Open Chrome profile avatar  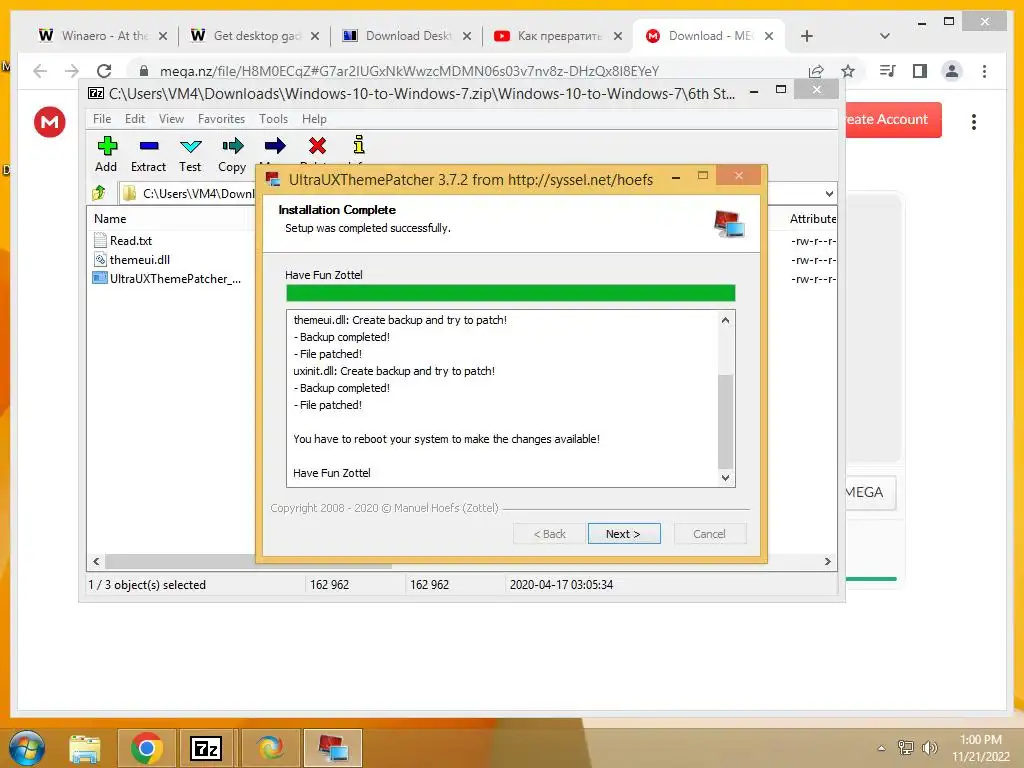point(952,71)
